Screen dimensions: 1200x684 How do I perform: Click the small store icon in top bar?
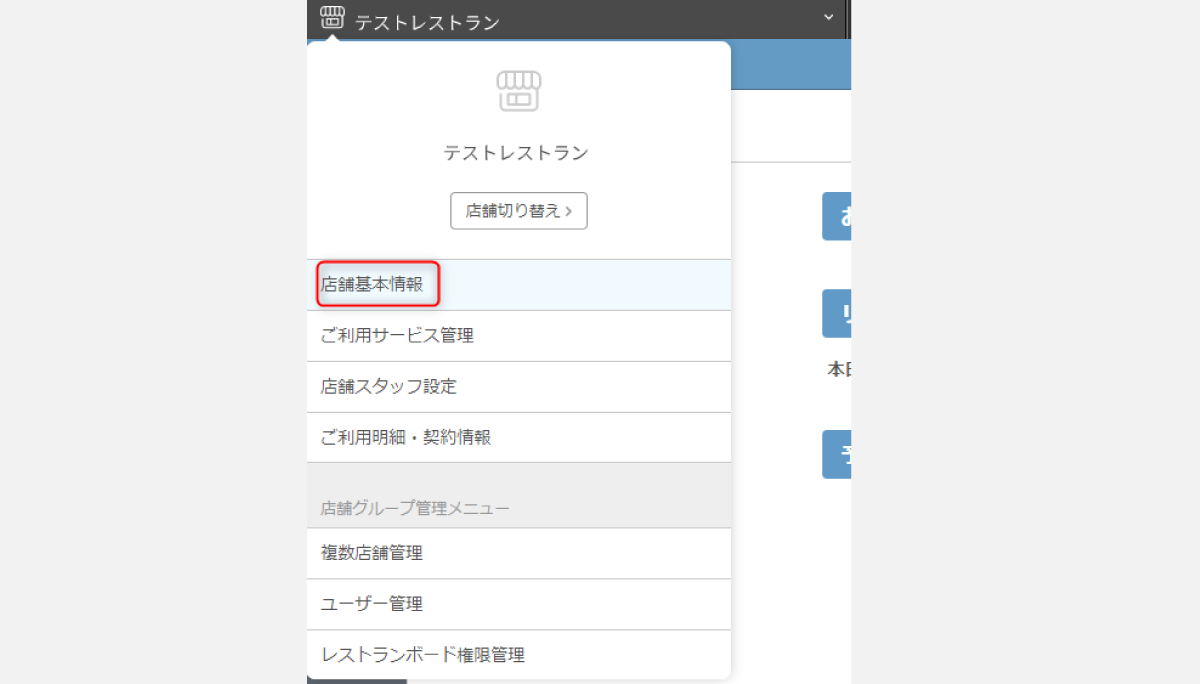pos(332,17)
